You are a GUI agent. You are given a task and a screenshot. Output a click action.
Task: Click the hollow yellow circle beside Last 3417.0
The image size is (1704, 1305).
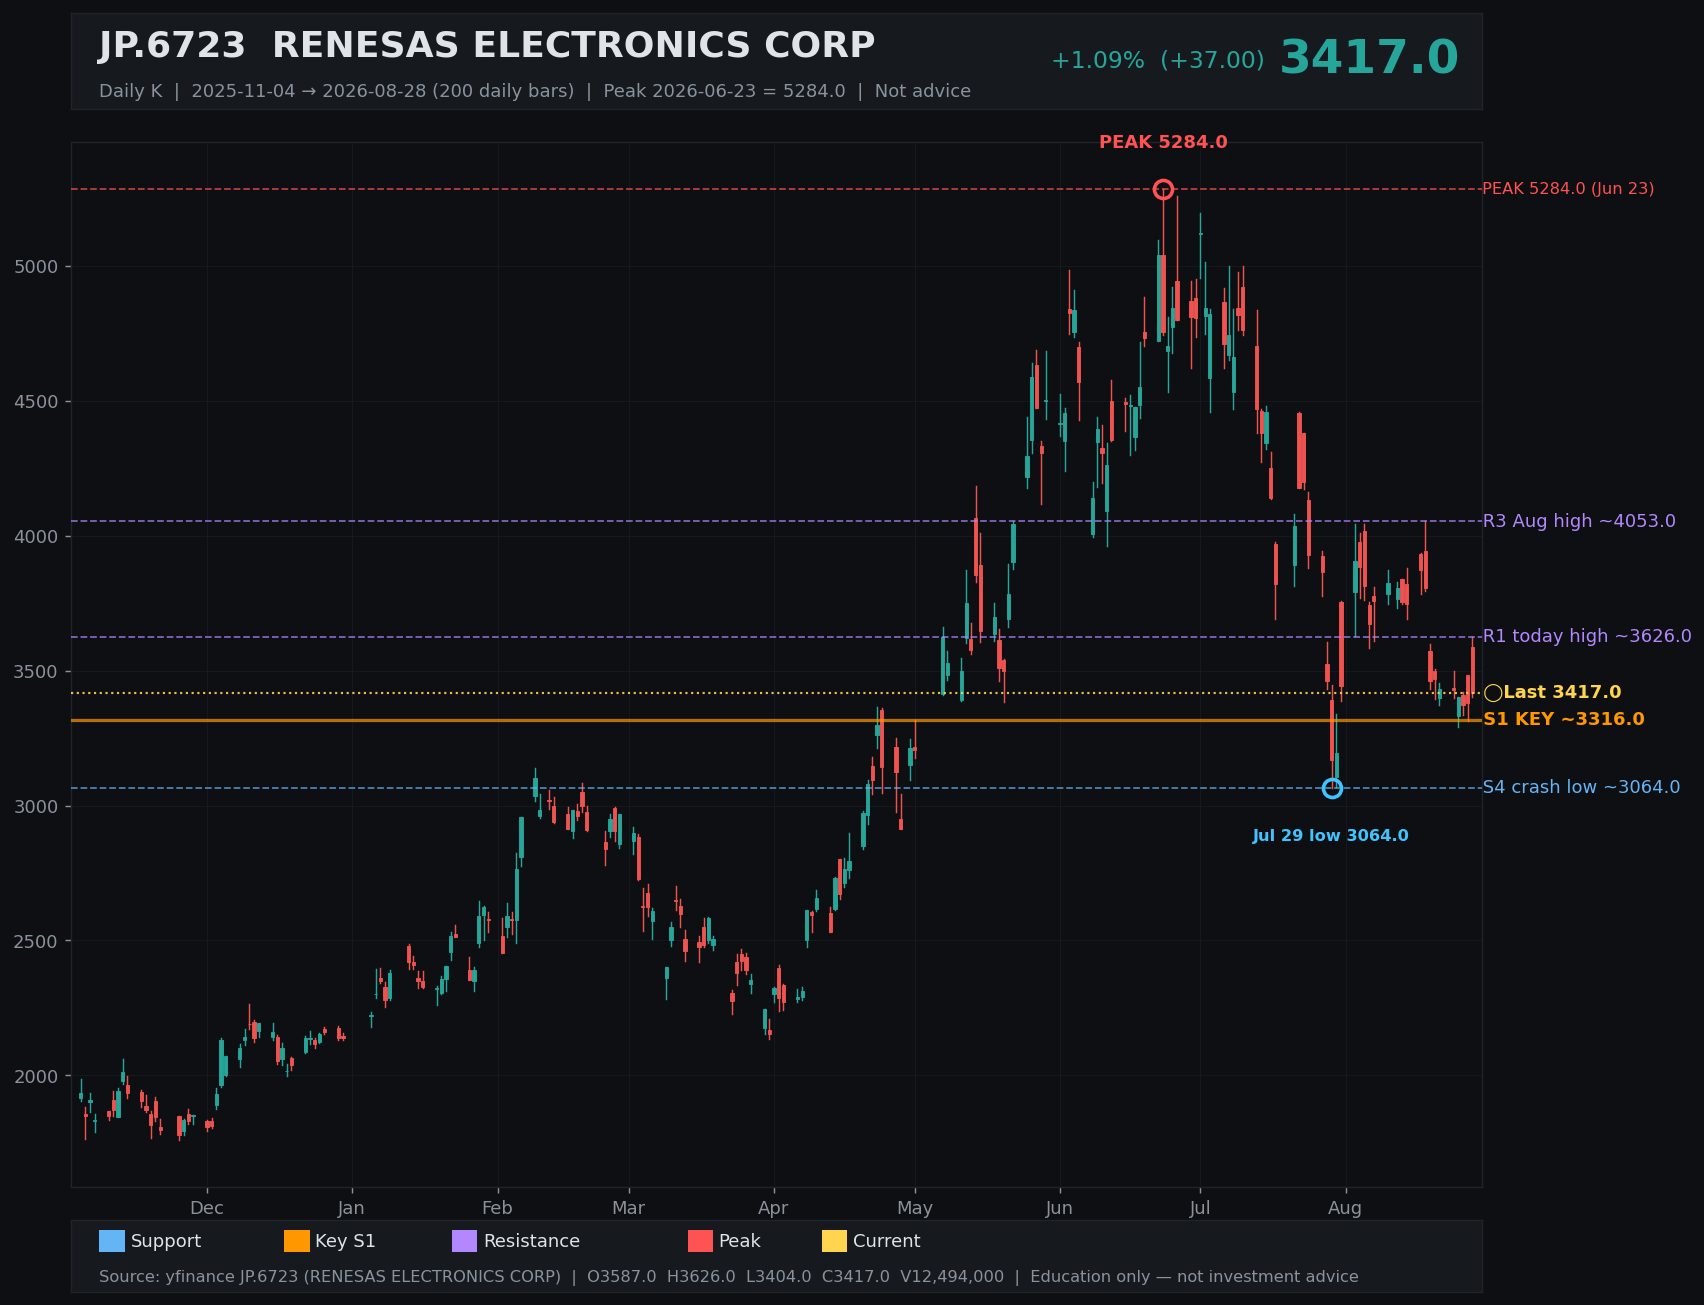click(1493, 693)
